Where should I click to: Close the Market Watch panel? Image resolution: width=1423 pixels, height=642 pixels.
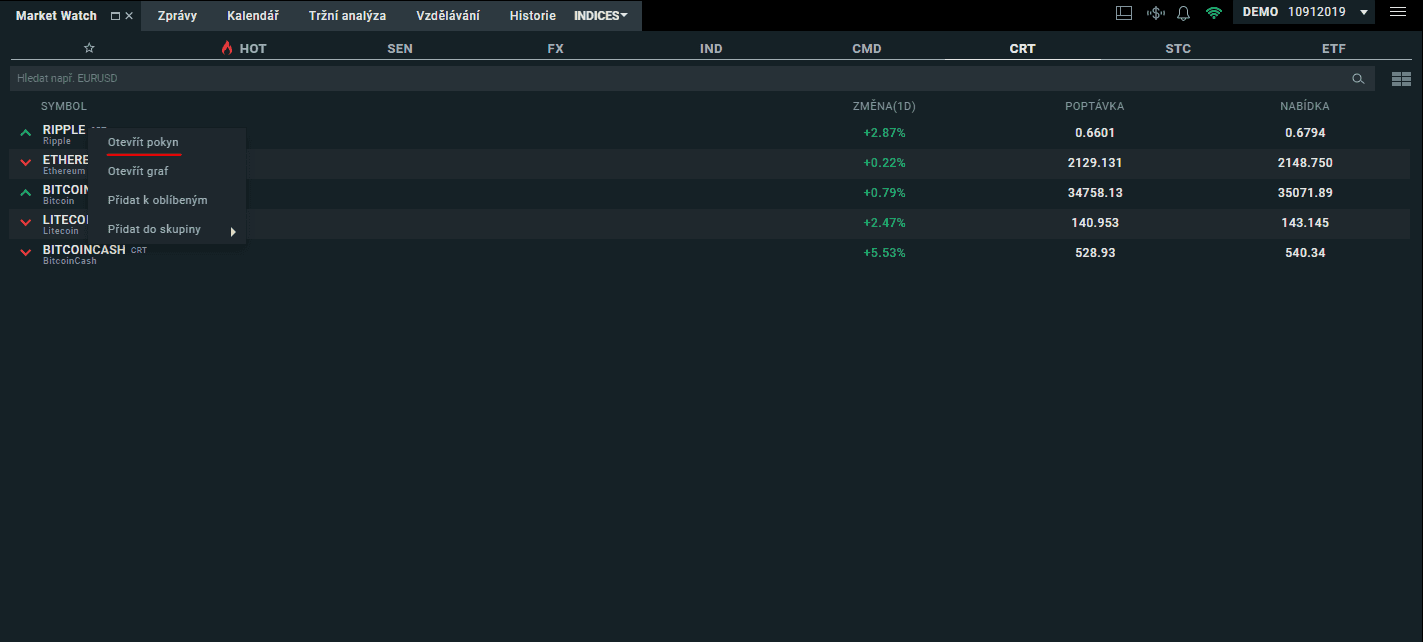coord(129,16)
